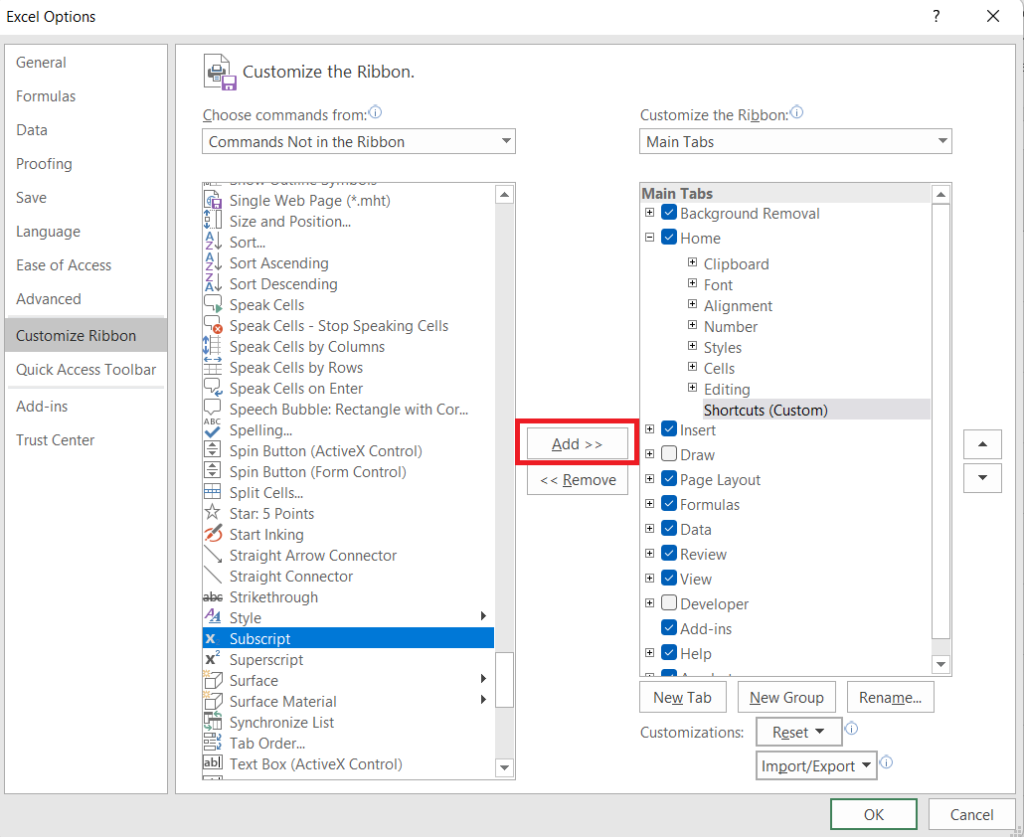Switch to the Quick Access Toolbar section
1024x837 pixels.
[86, 370]
